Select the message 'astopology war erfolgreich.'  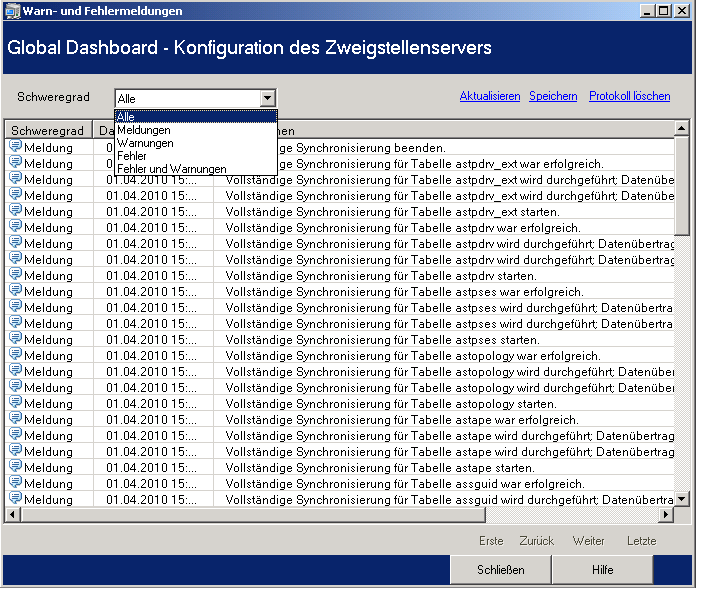(413, 355)
